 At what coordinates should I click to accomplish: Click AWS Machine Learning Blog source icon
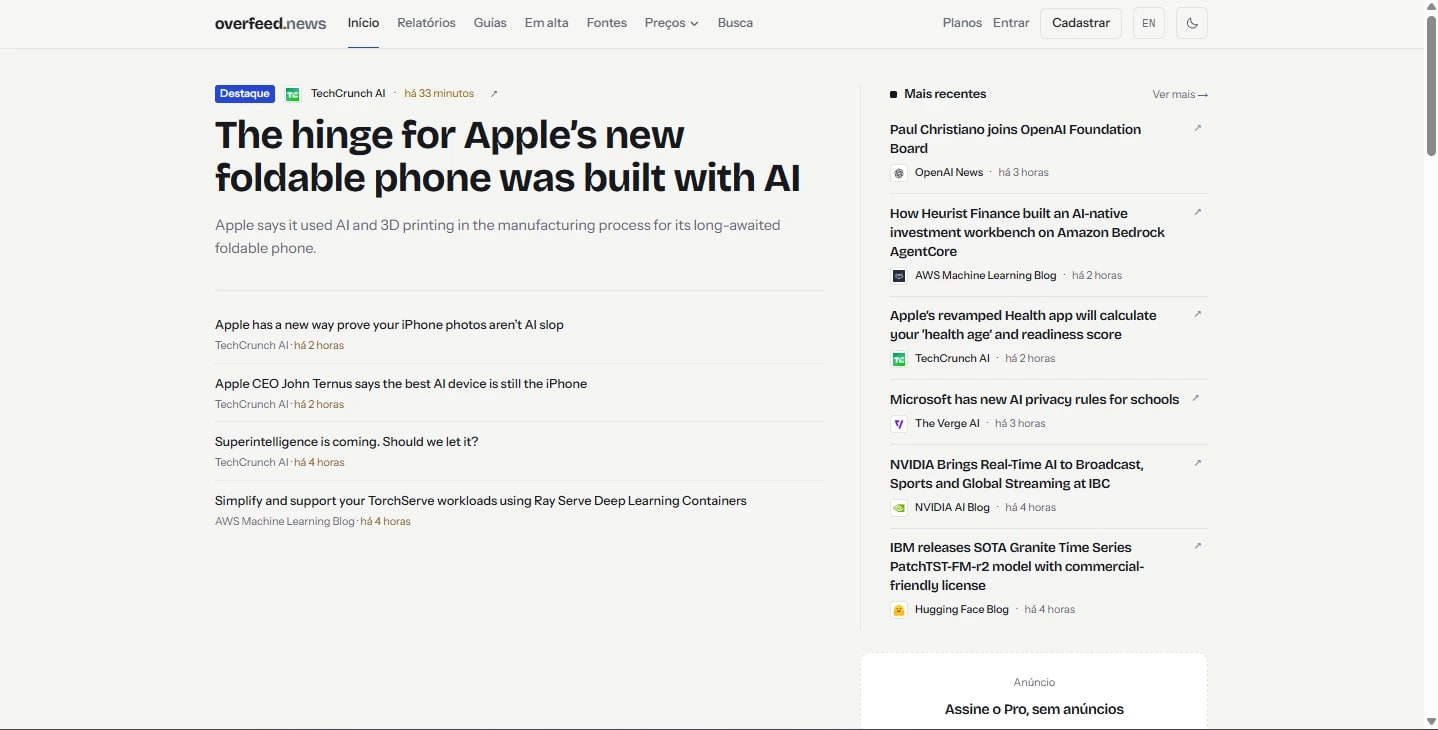coord(899,276)
